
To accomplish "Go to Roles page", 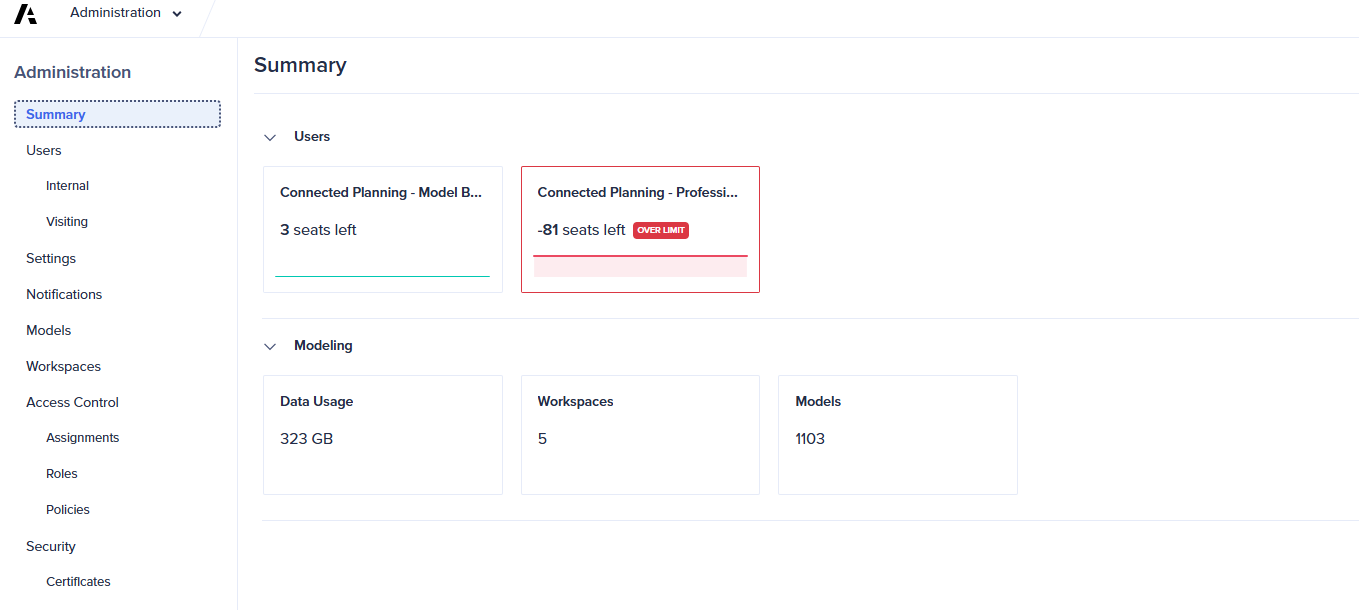I will 62,474.
